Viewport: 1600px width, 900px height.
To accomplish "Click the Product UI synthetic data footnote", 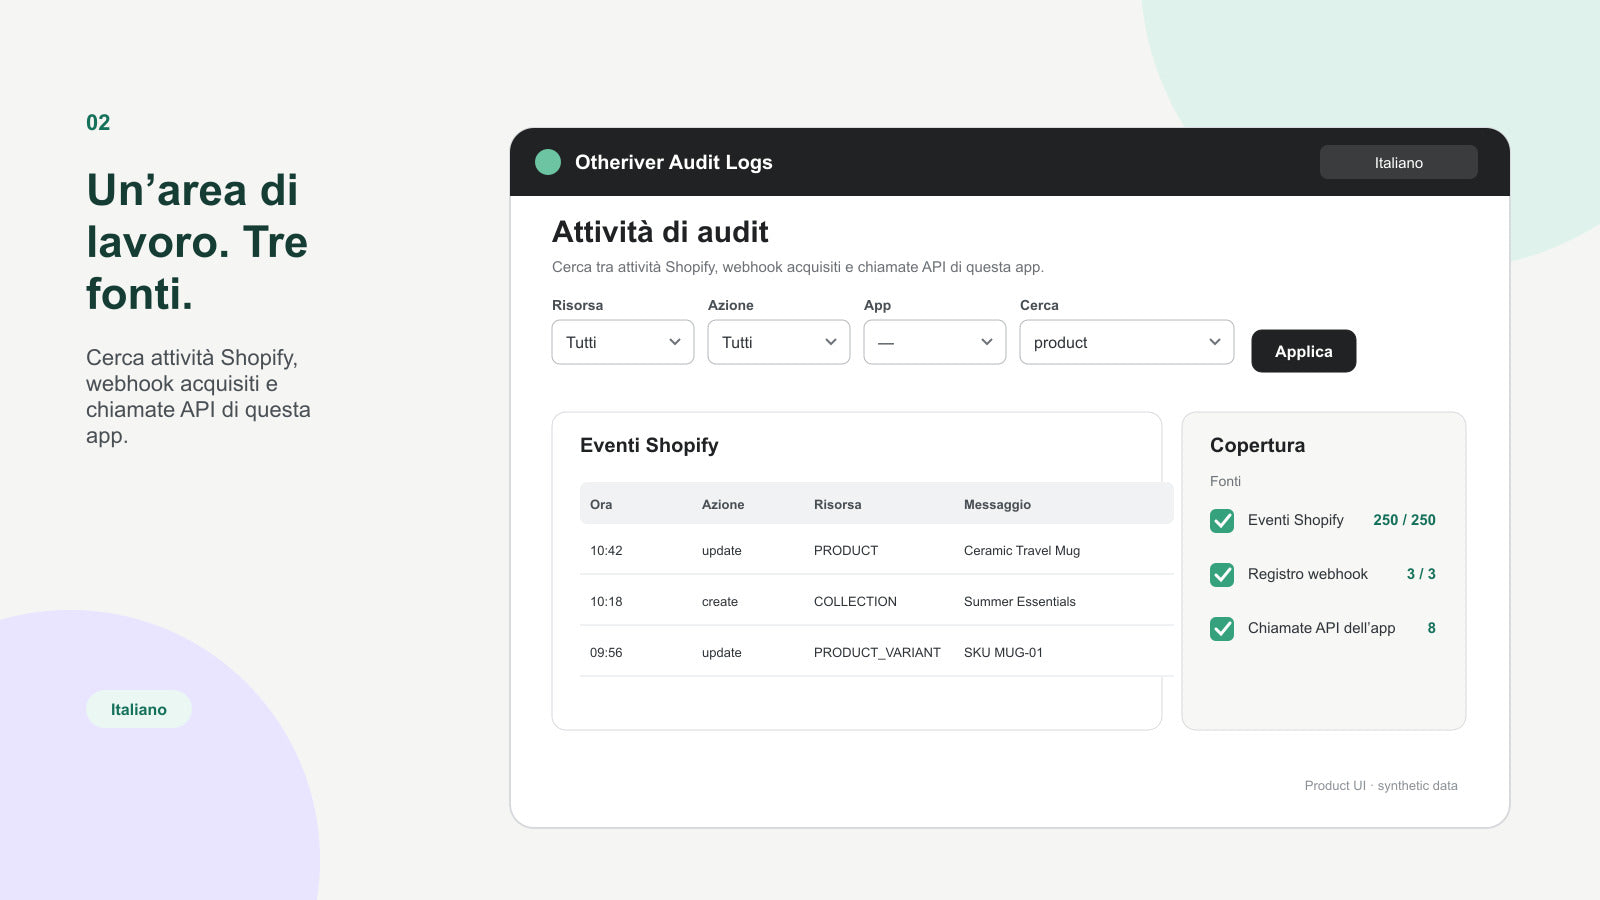I will click(x=1381, y=785).
